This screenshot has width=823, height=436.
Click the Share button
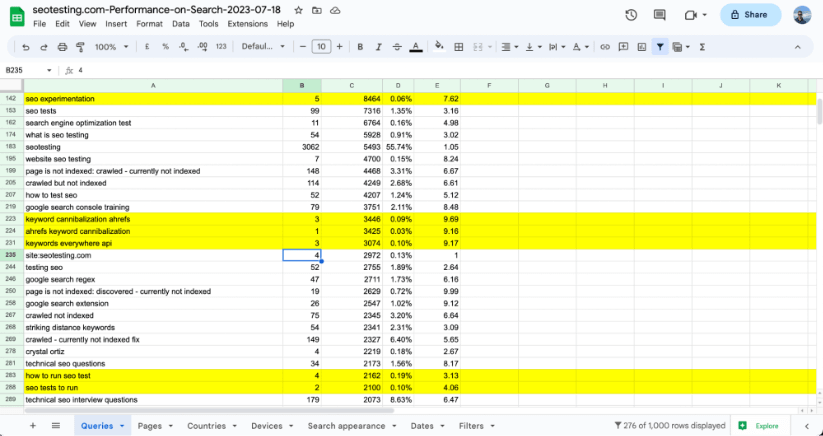click(x=751, y=15)
